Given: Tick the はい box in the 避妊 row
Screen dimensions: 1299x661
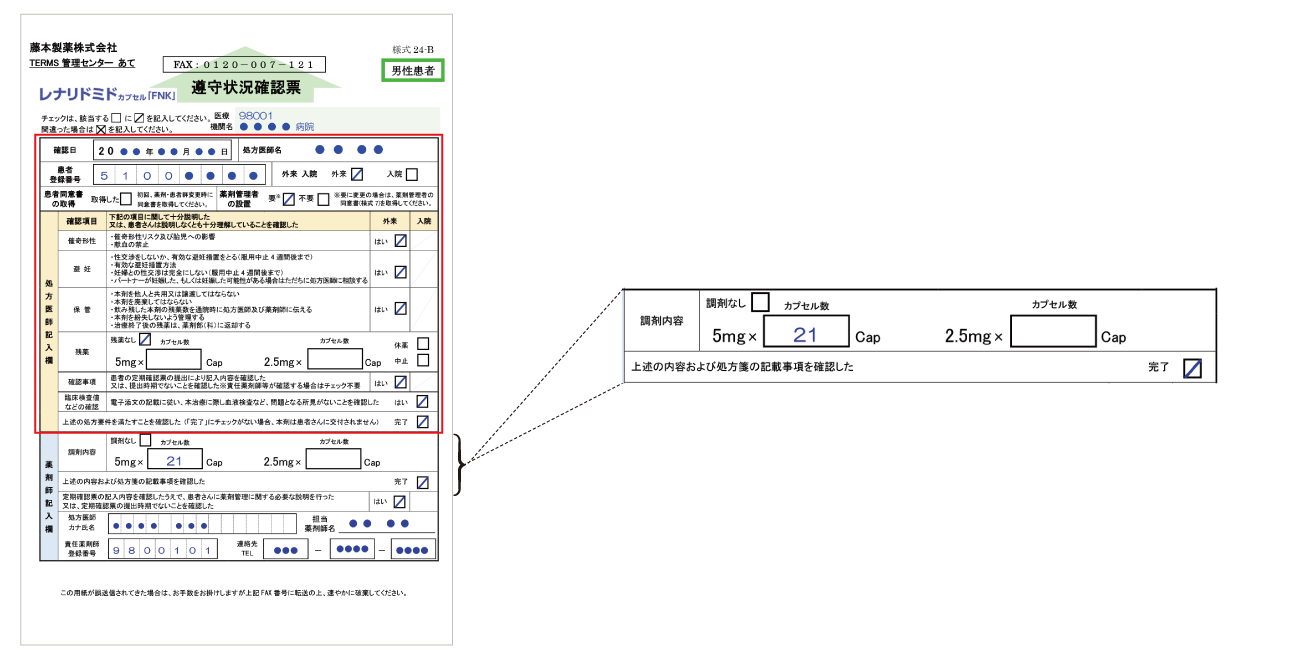Looking at the screenshot, I should point(400,271).
